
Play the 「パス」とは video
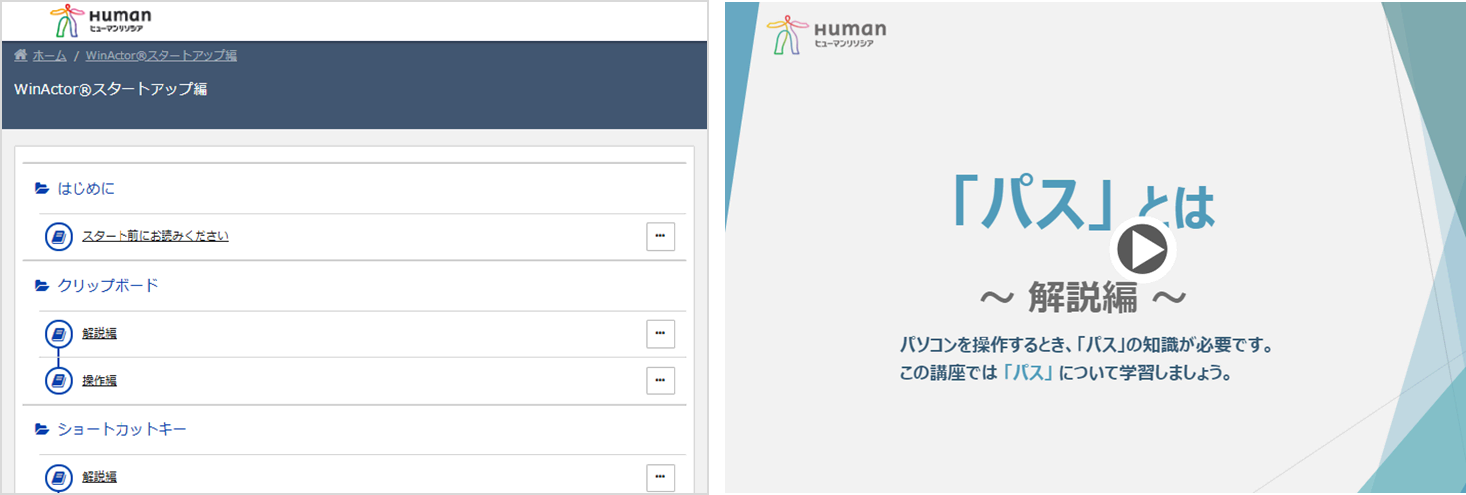[1142, 249]
